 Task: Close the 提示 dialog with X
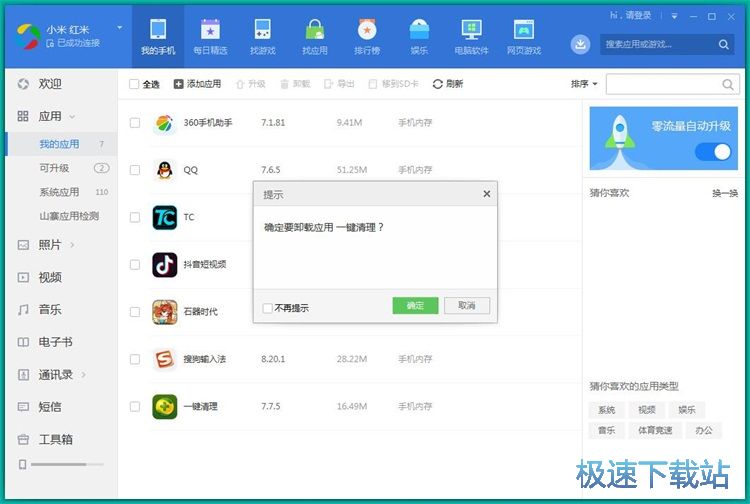(x=486, y=194)
